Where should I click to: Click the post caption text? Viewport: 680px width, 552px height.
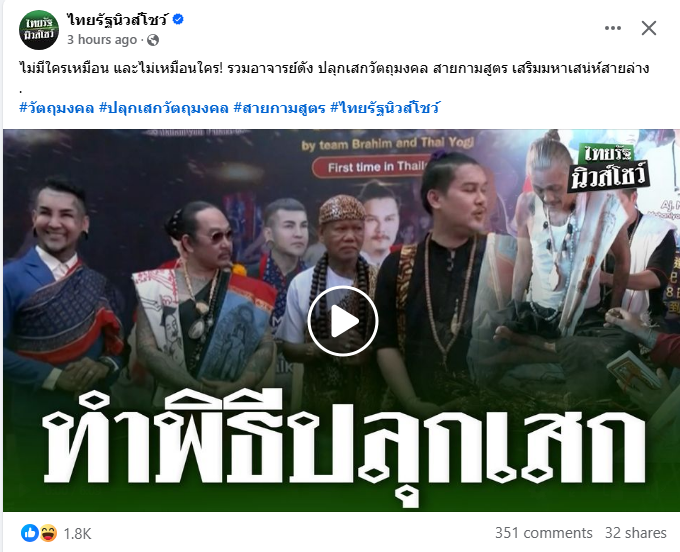tap(334, 69)
